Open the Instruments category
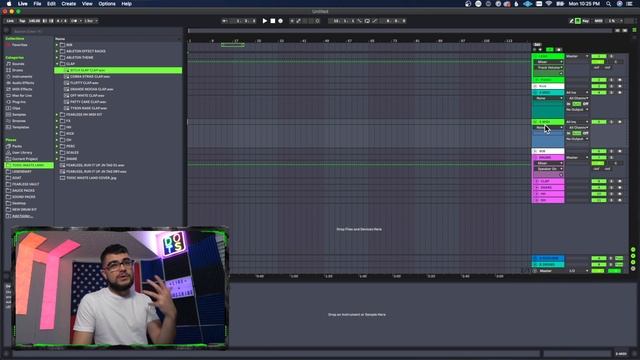Screen dimensions: 640x360 (22, 77)
